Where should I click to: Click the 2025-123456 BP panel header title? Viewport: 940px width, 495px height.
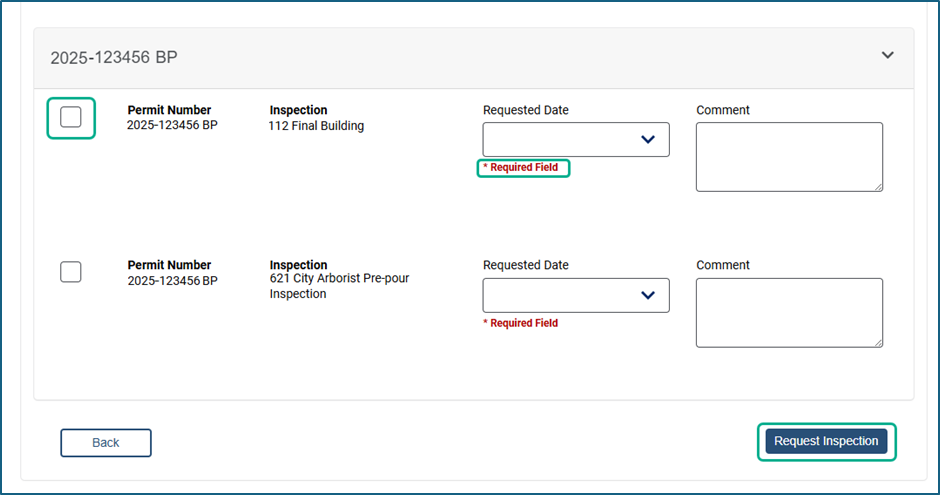(x=114, y=58)
